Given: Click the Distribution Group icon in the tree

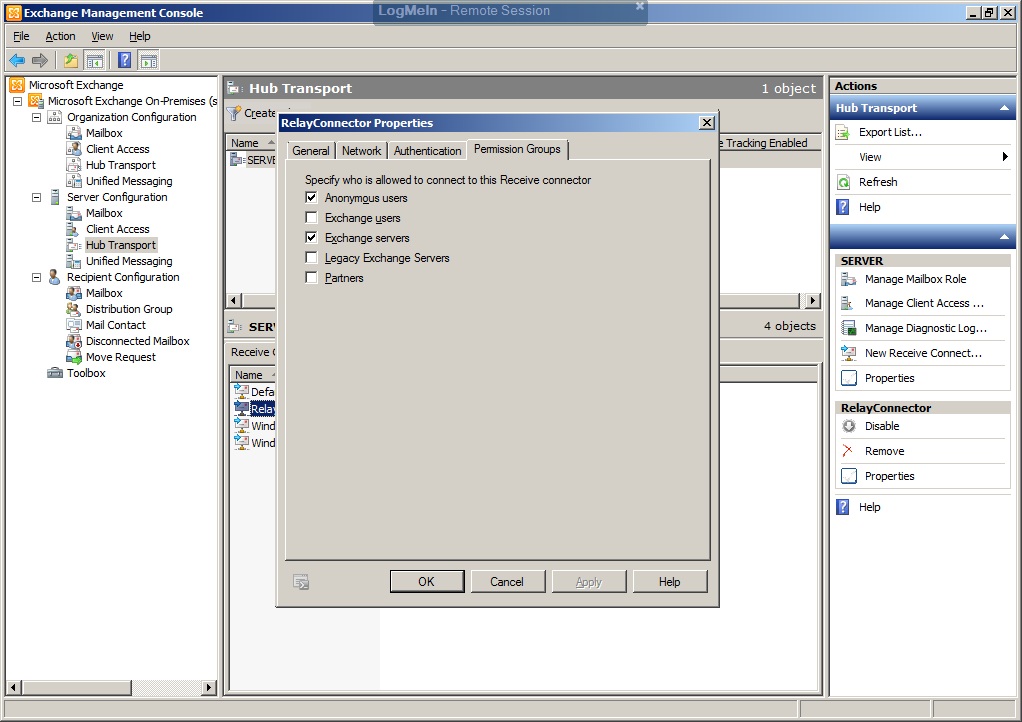Looking at the screenshot, I should click(74, 309).
